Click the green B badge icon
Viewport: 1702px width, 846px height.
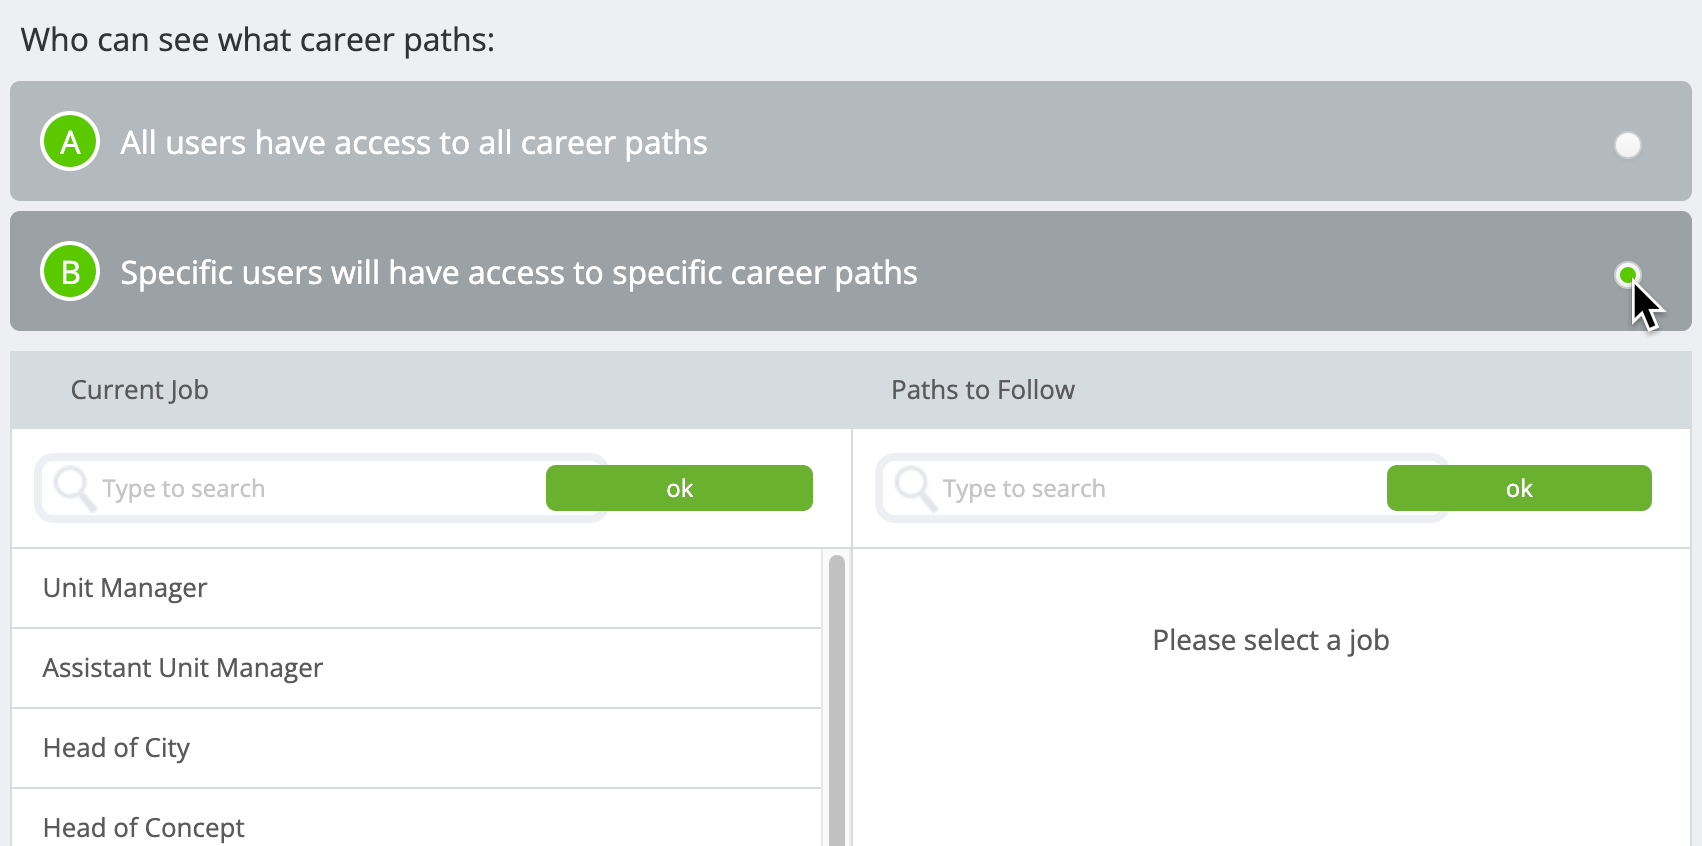click(x=70, y=272)
